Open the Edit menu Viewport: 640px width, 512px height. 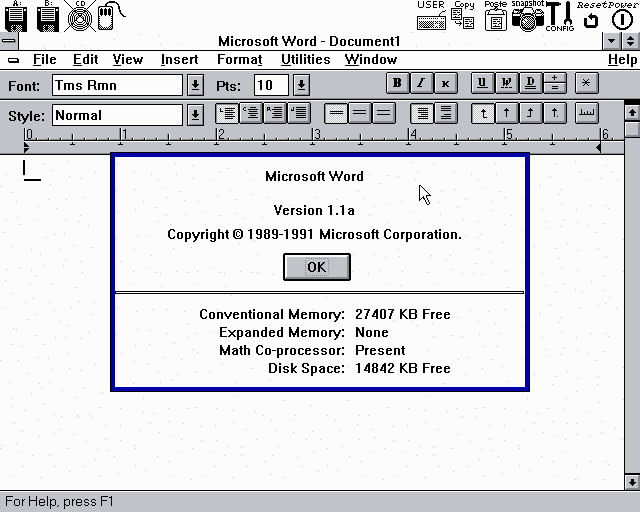pyautogui.click(x=85, y=60)
